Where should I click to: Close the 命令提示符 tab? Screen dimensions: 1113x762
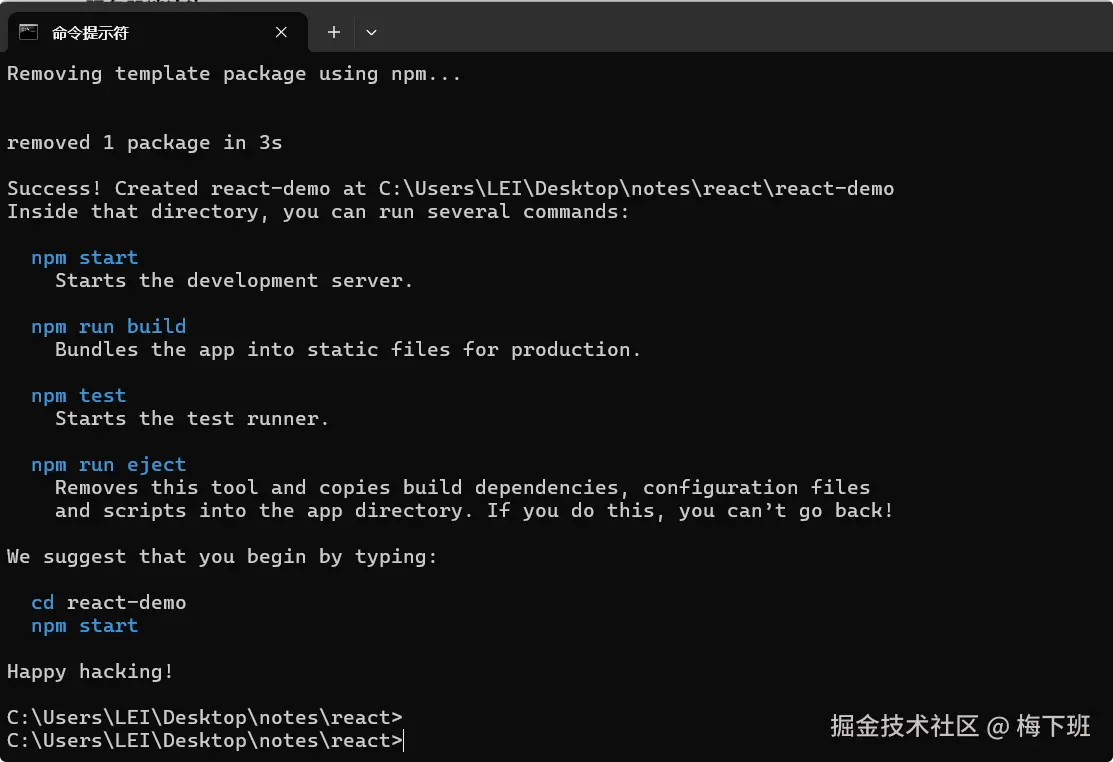(x=282, y=32)
